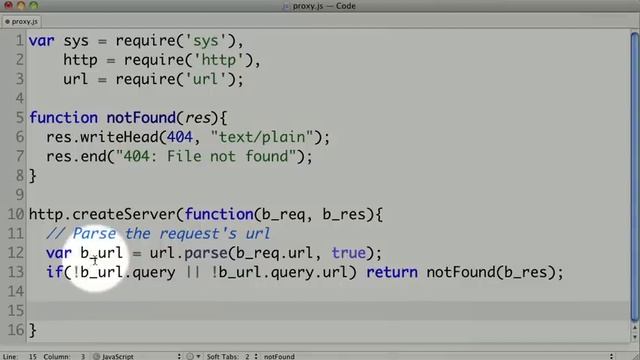Select the proxy.js tab
Image resolution: width=640 pixels, height=360 pixels.
coord(21,21)
